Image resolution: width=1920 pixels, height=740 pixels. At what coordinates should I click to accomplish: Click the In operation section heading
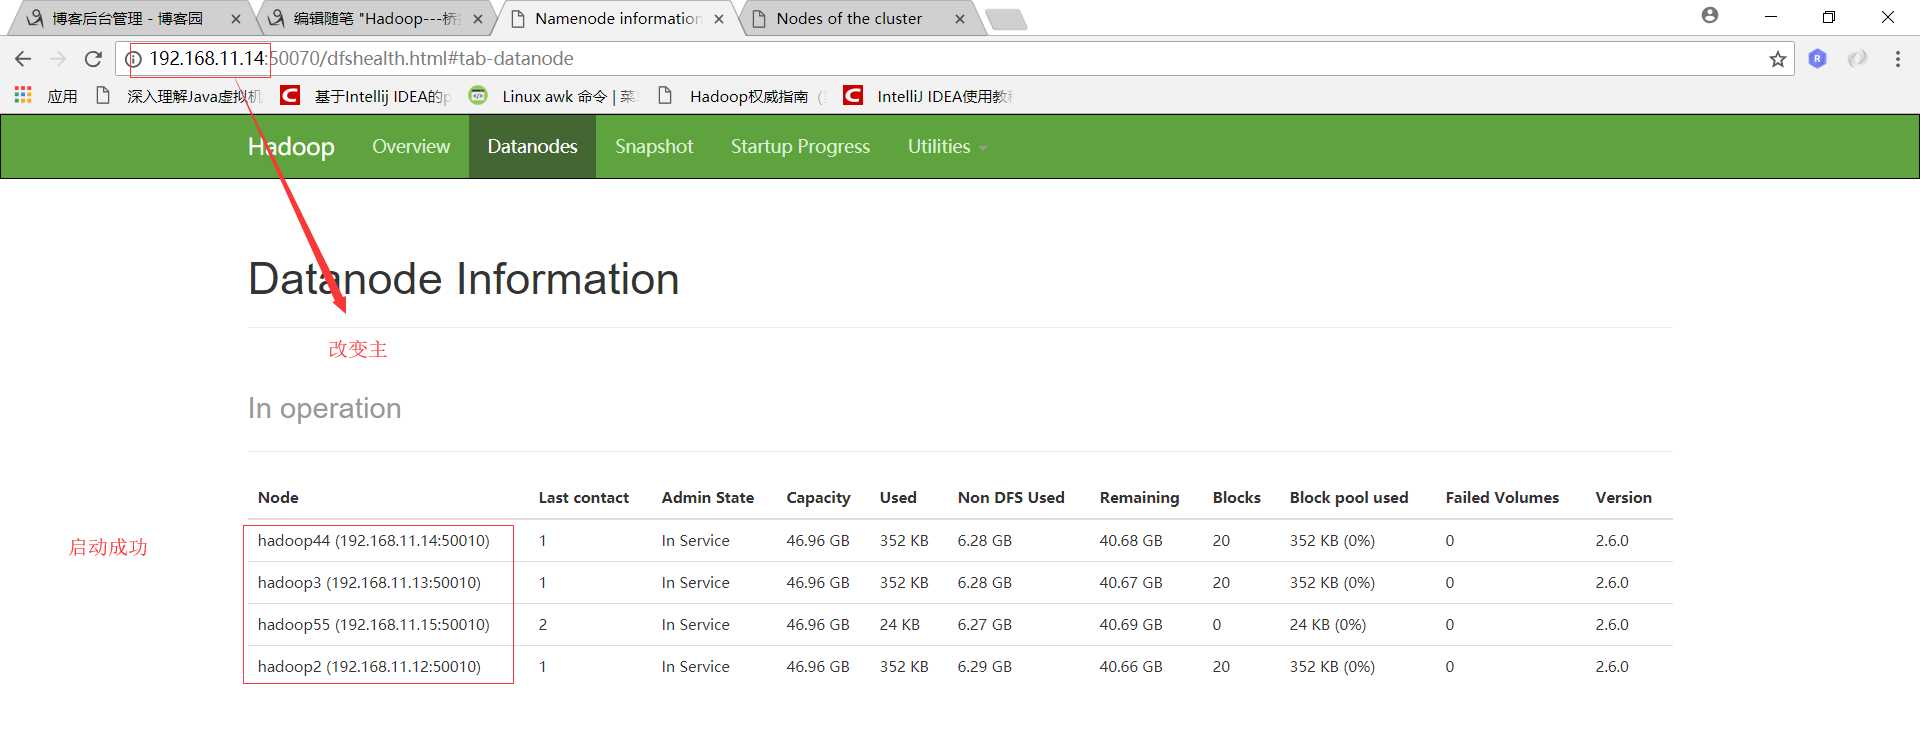click(x=324, y=408)
